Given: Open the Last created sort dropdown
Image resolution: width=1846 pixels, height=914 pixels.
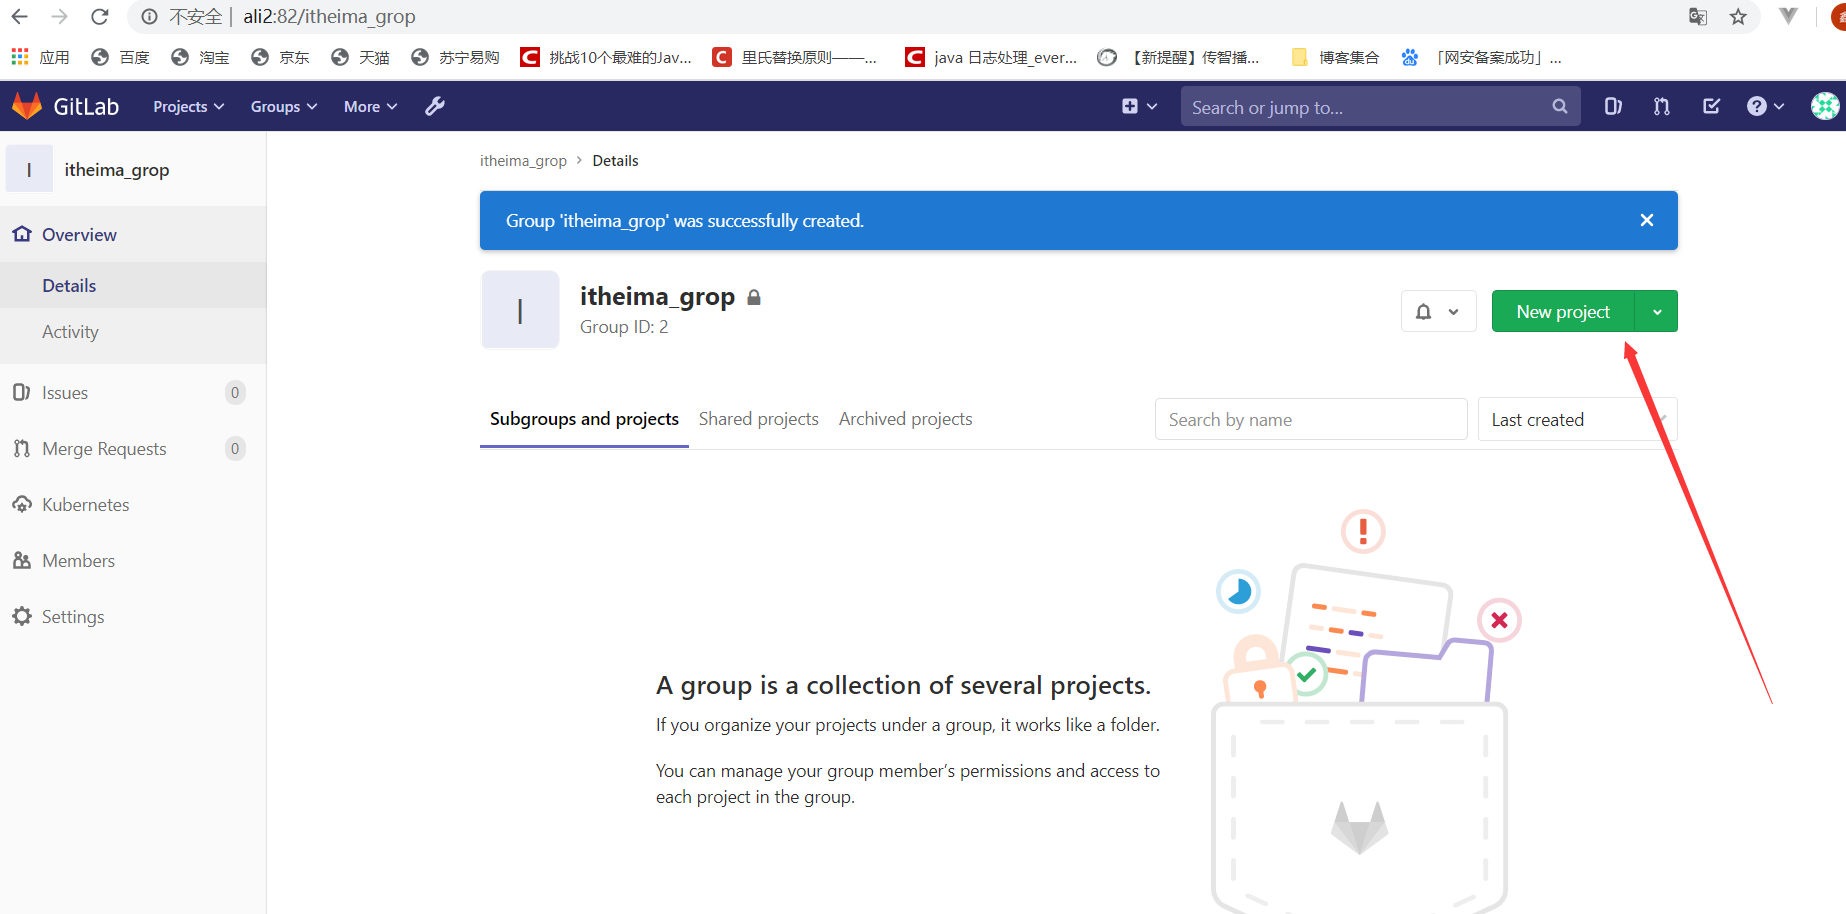Looking at the screenshot, I should pyautogui.click(x=1576, y=420).
